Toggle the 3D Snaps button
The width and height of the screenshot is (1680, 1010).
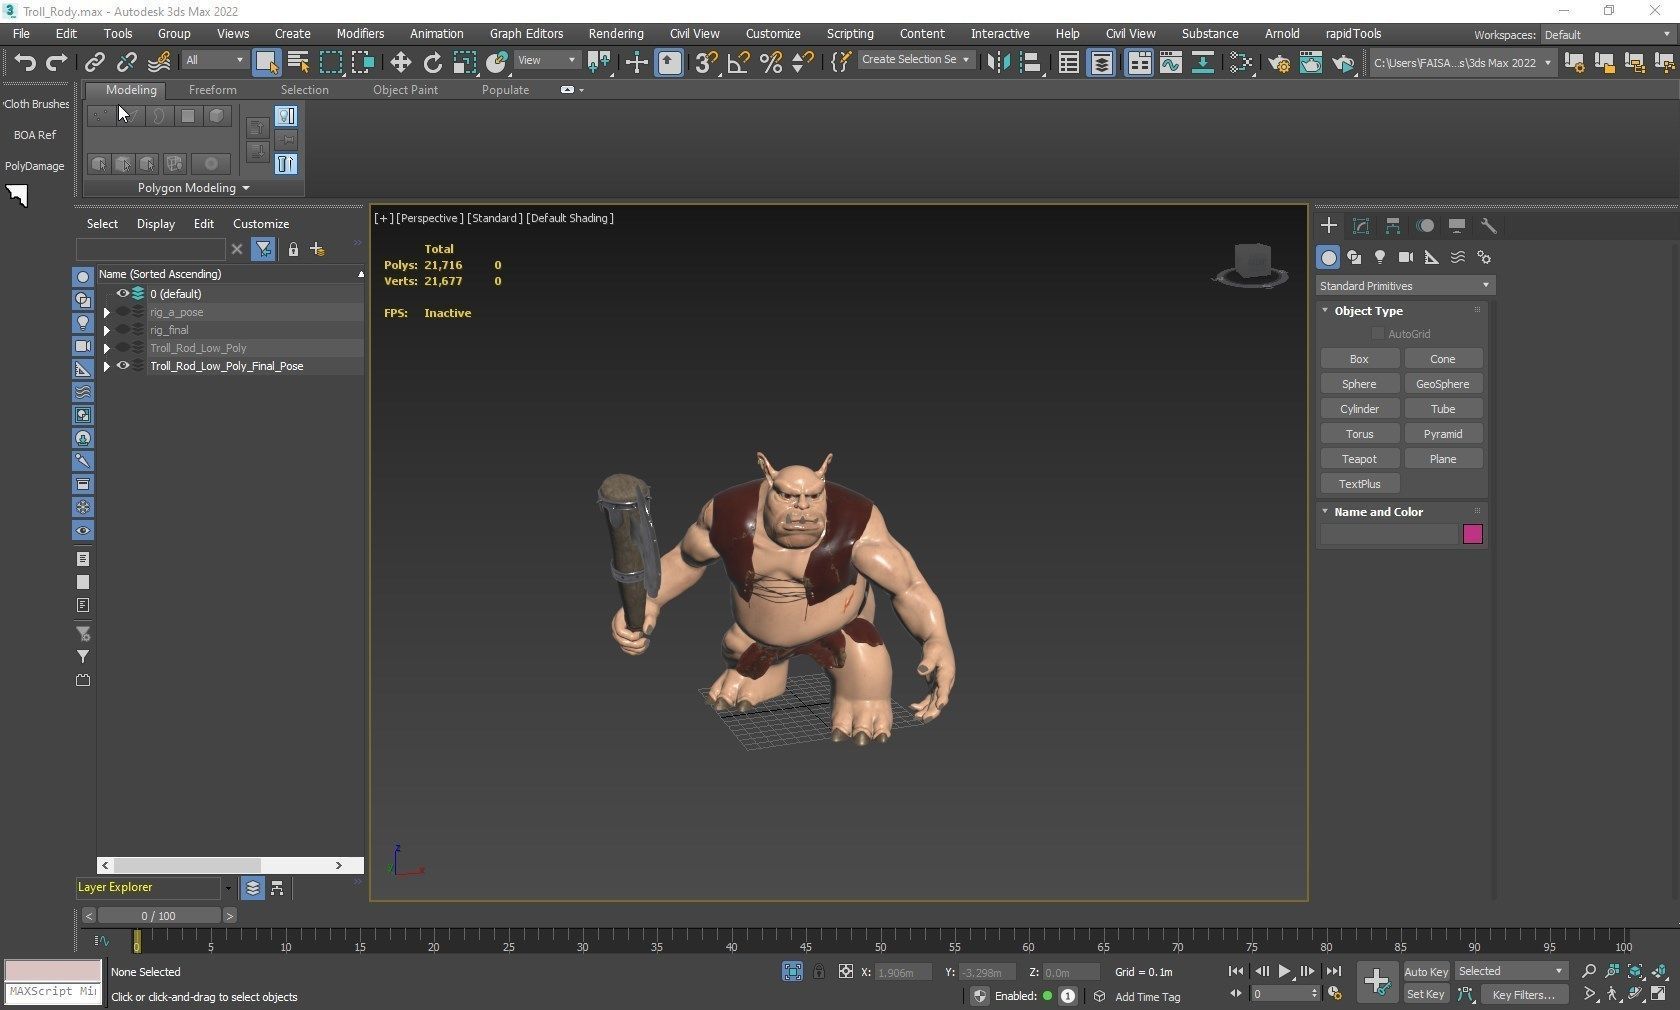click(706, 62)
